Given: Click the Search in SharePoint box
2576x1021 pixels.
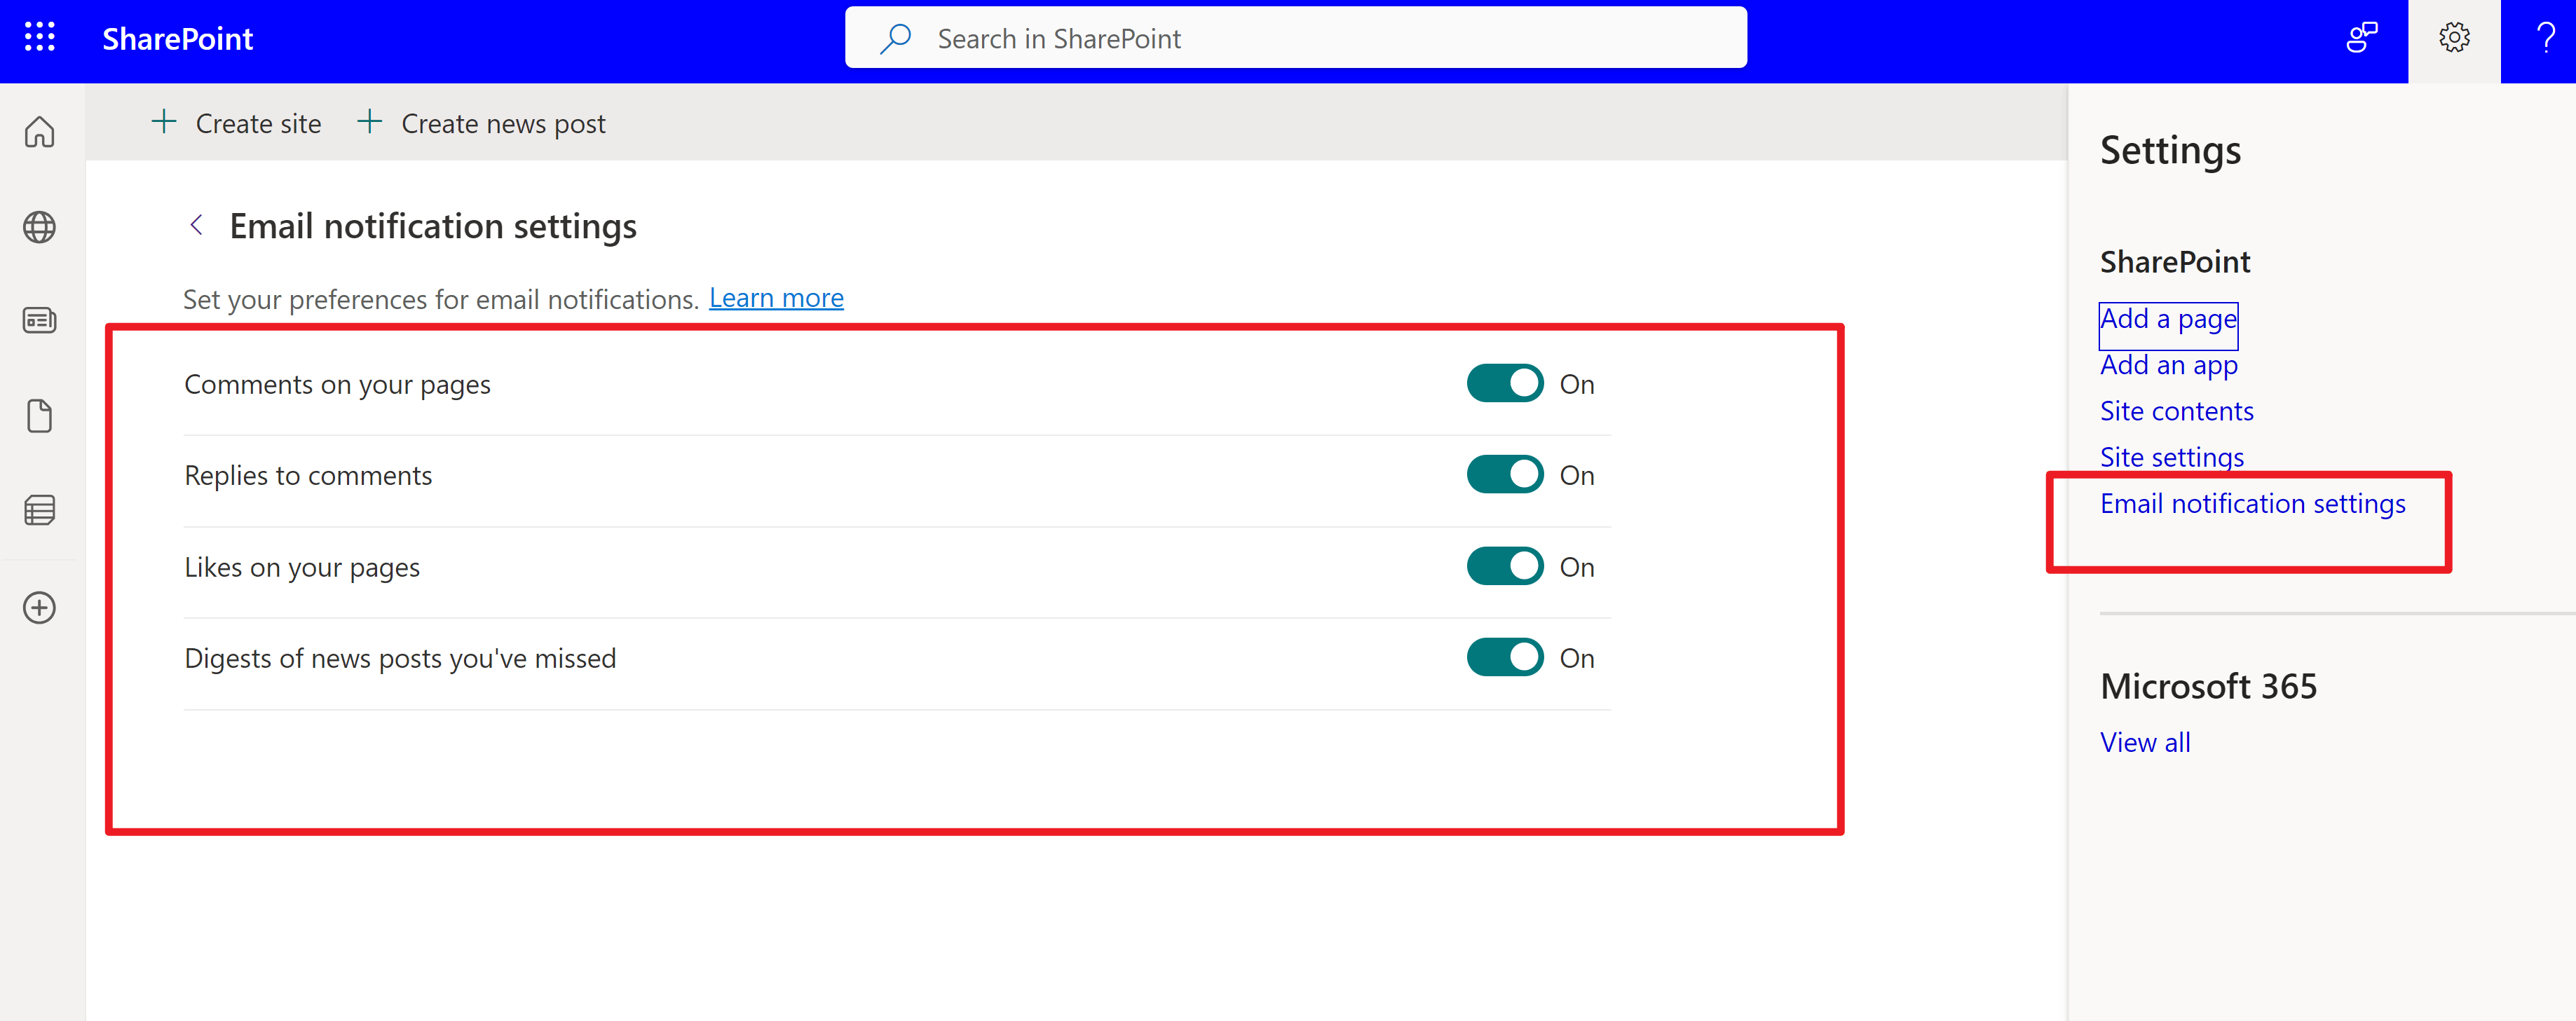Looking at the screenshot, I should (1295, 38).
